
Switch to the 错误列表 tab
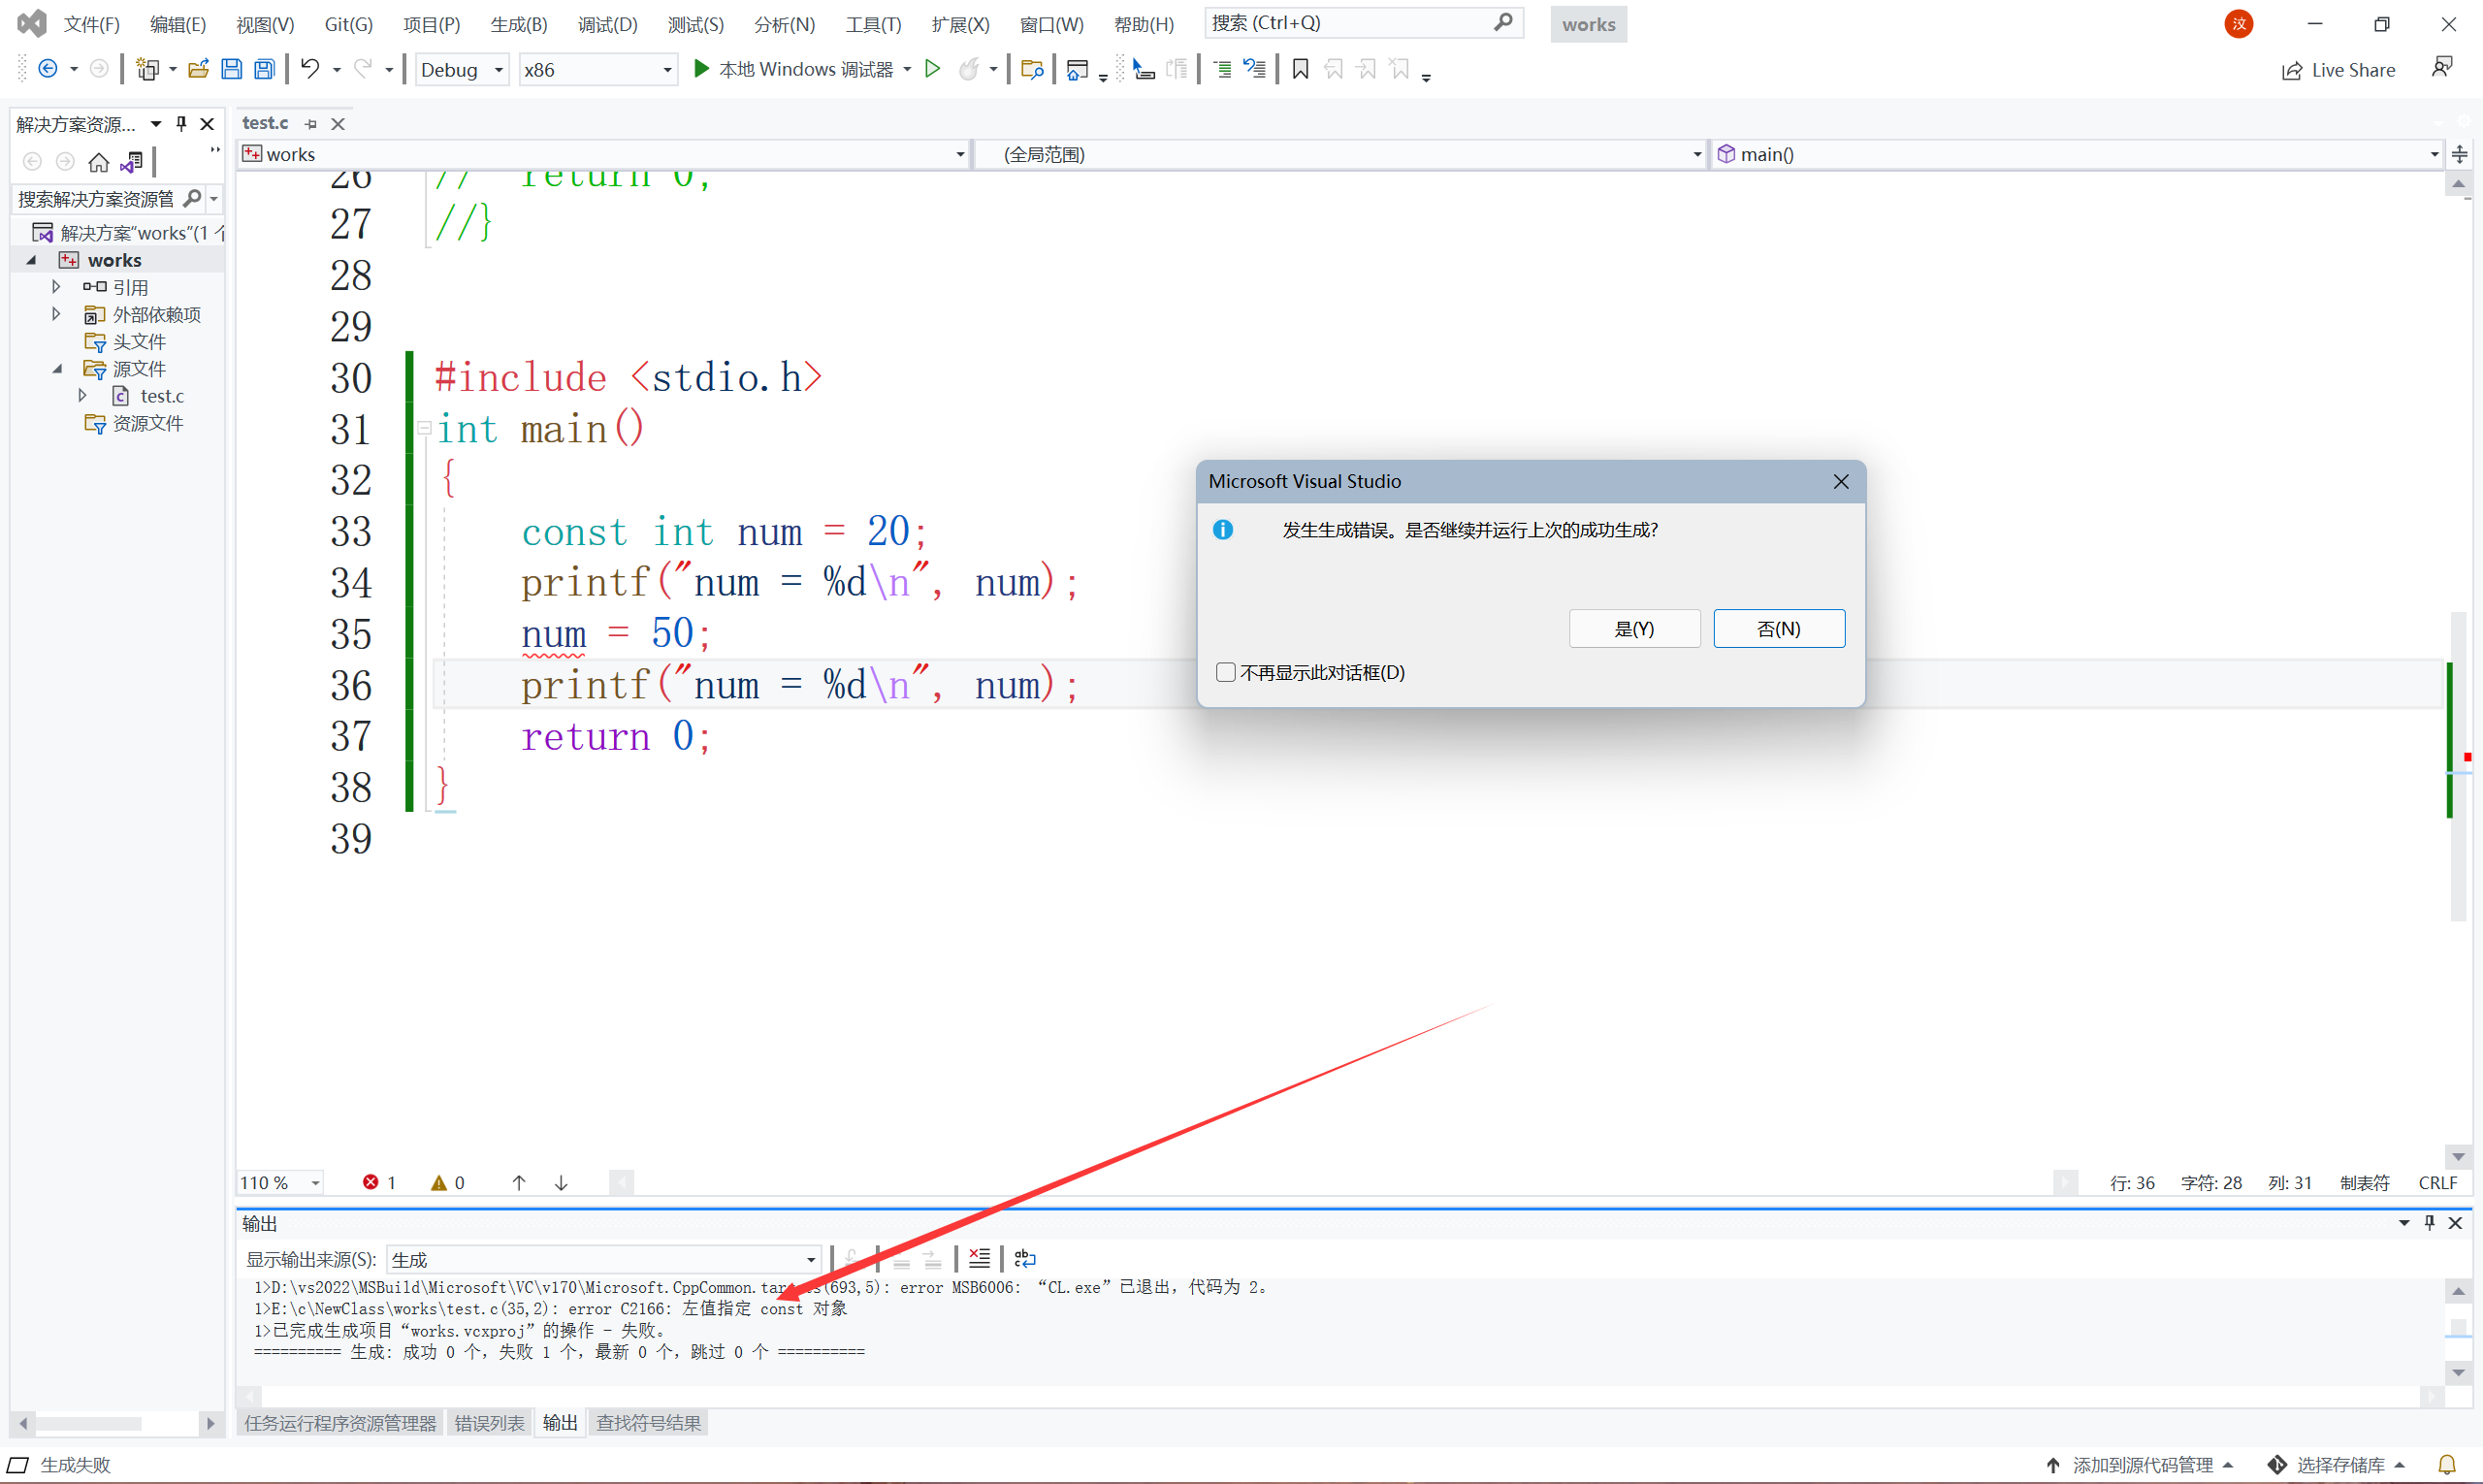[x=489, y=1423]
